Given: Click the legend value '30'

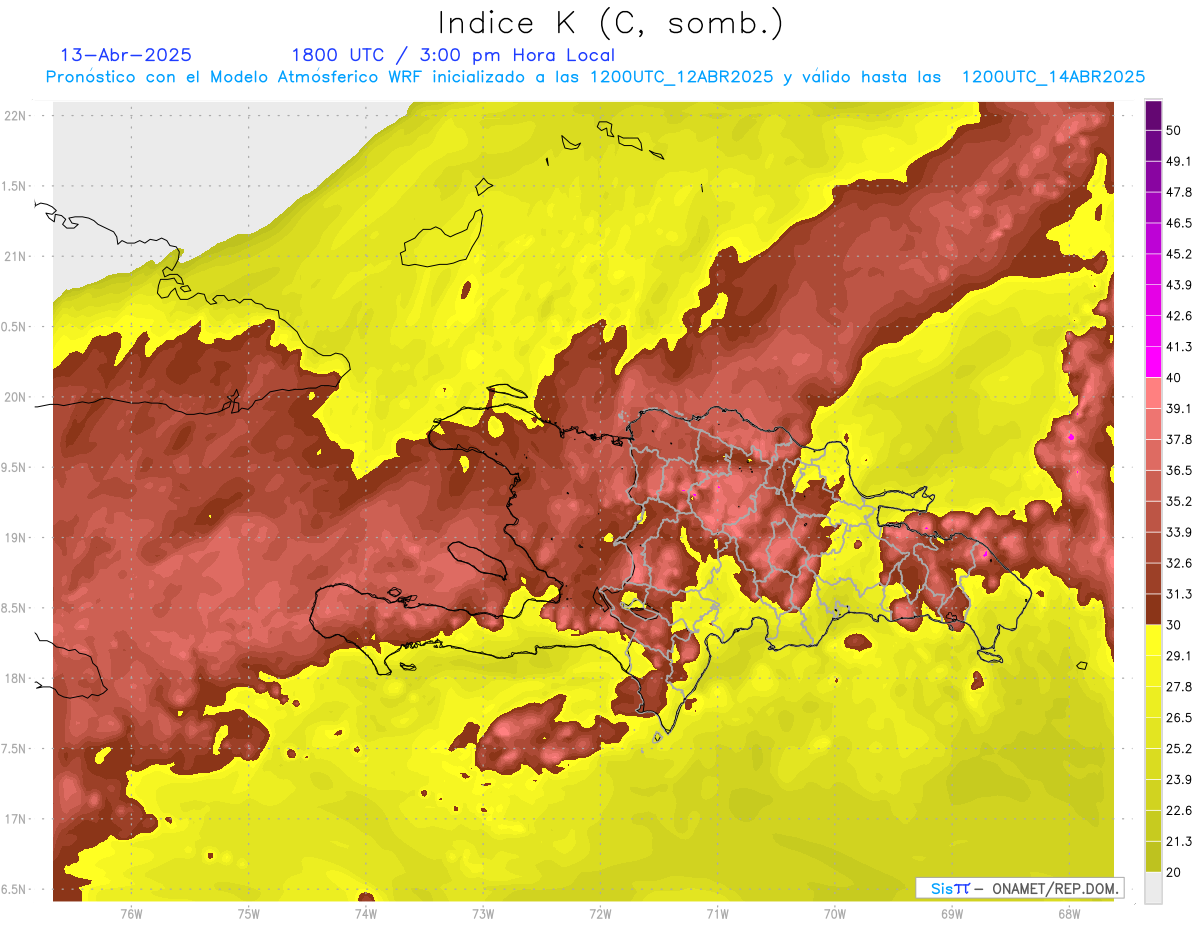Looking at the screenshot, I should [1174, 625].
